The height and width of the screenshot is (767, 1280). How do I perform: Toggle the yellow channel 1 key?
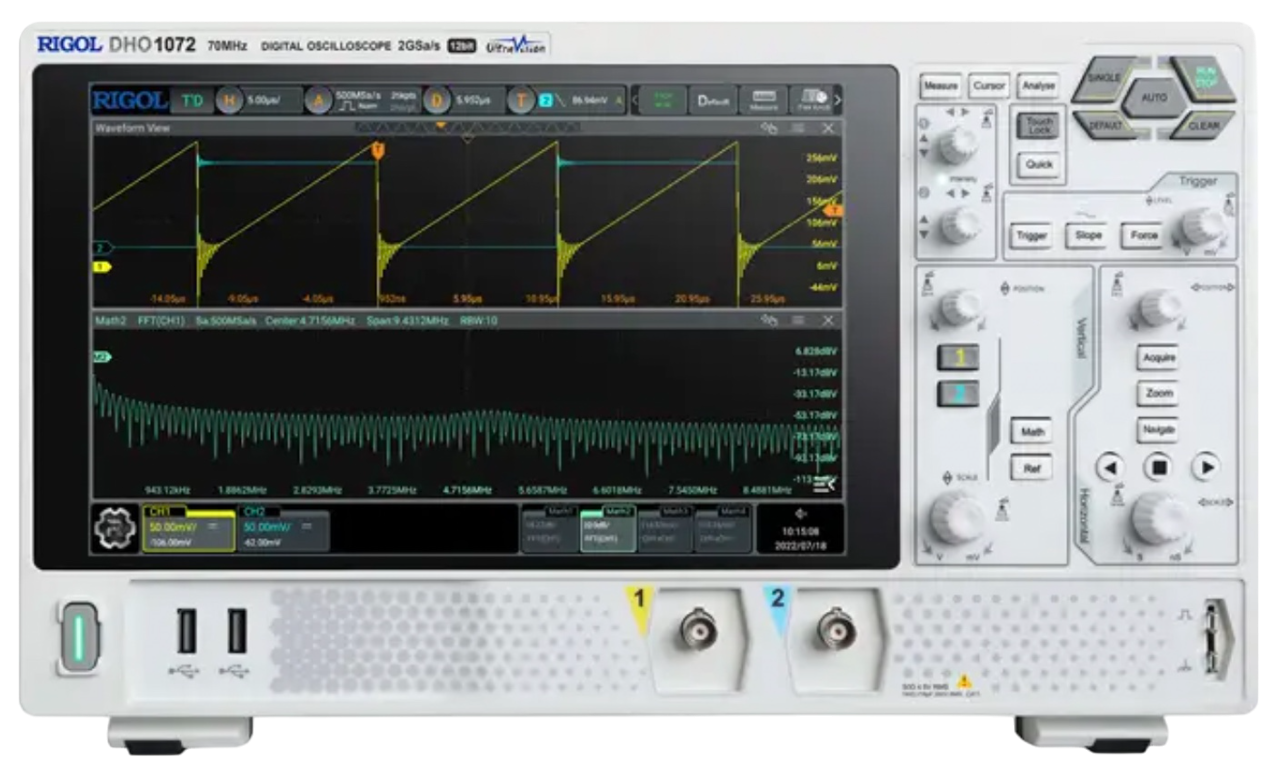tap(958, 357)
